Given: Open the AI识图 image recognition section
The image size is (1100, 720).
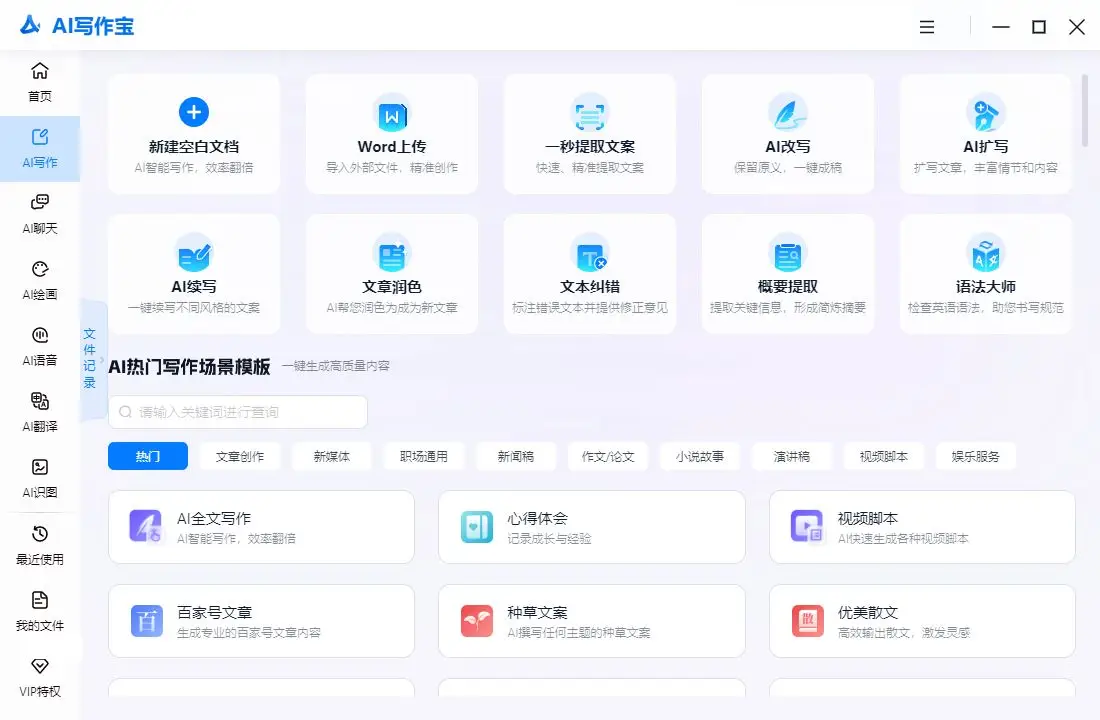Looking at the screenshot, I should pos(40,479).
